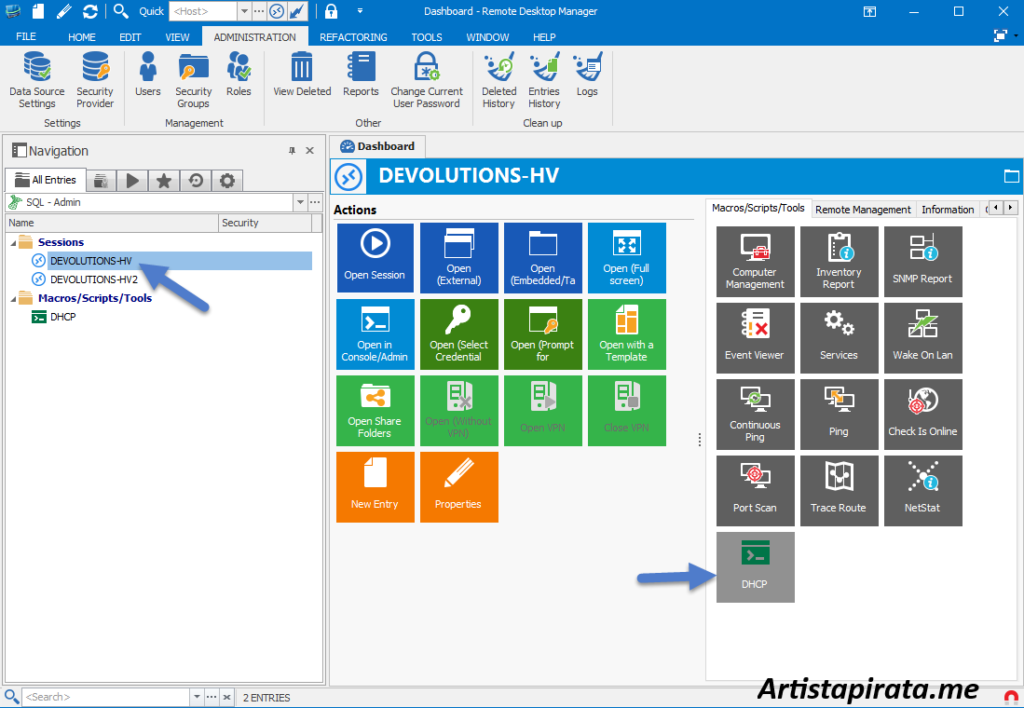The width and height of the screenshot is (1024, 708).
Task: Open Change Current User Password
Action: pyautogui.click(x=427, y=80)
